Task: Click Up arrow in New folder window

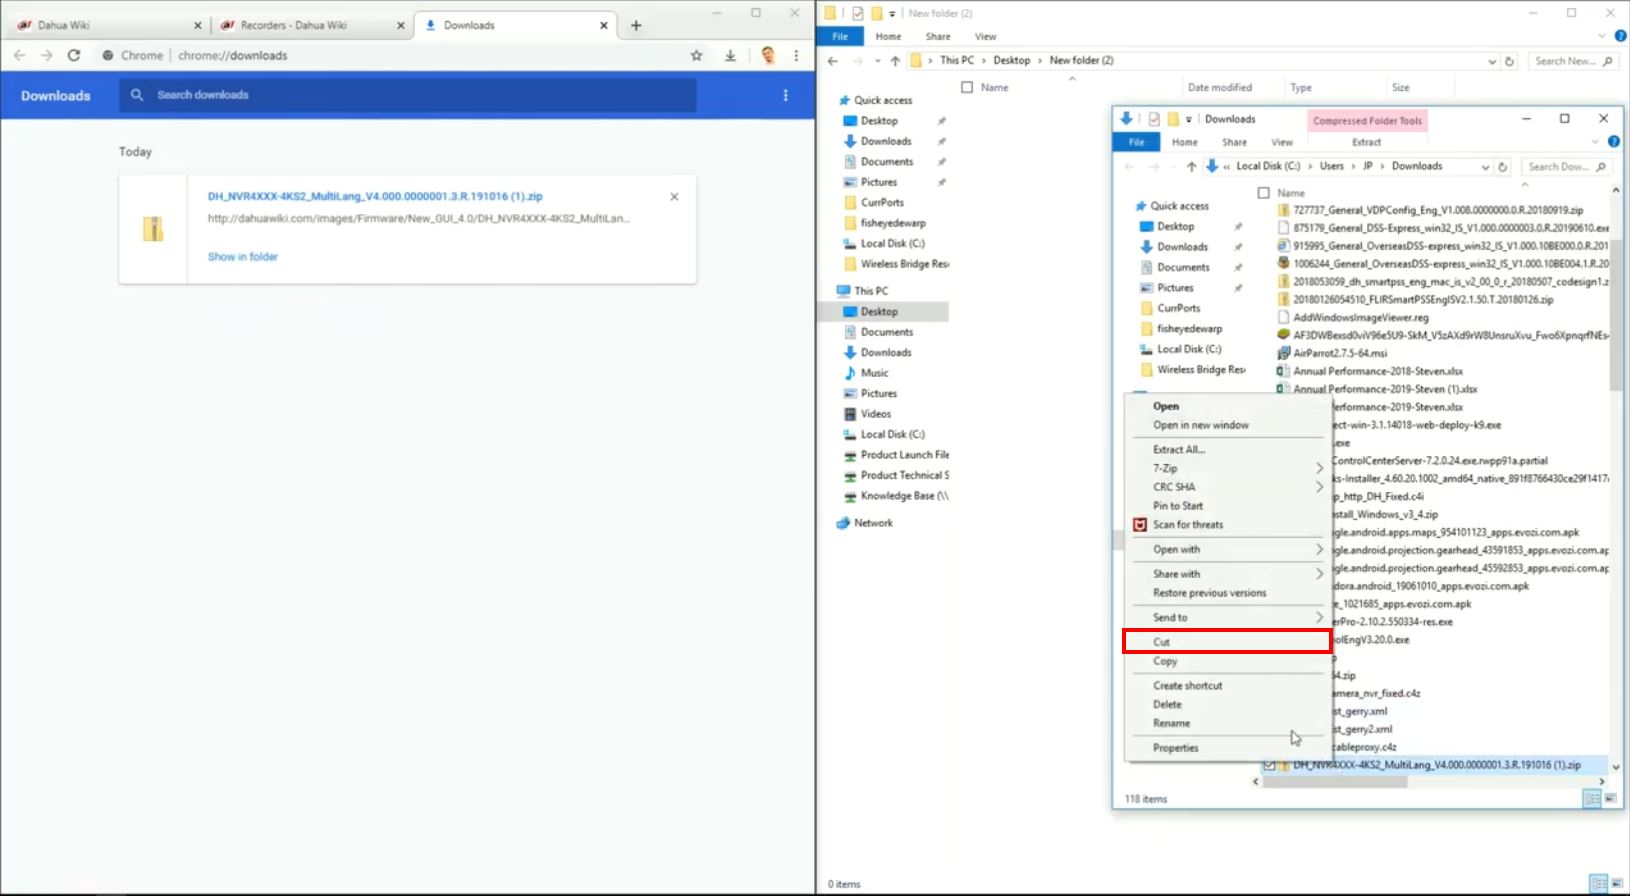Action: click(x=895, y=61)
